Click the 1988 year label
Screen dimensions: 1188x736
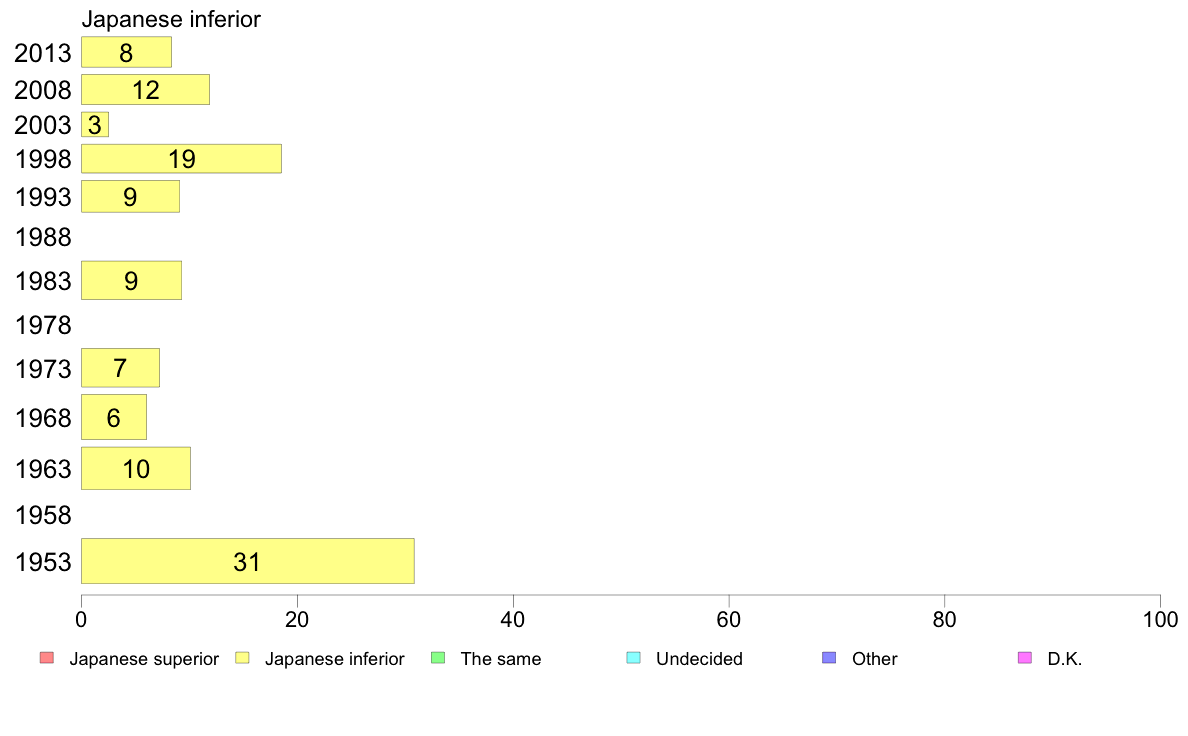(x=43, y=237)
